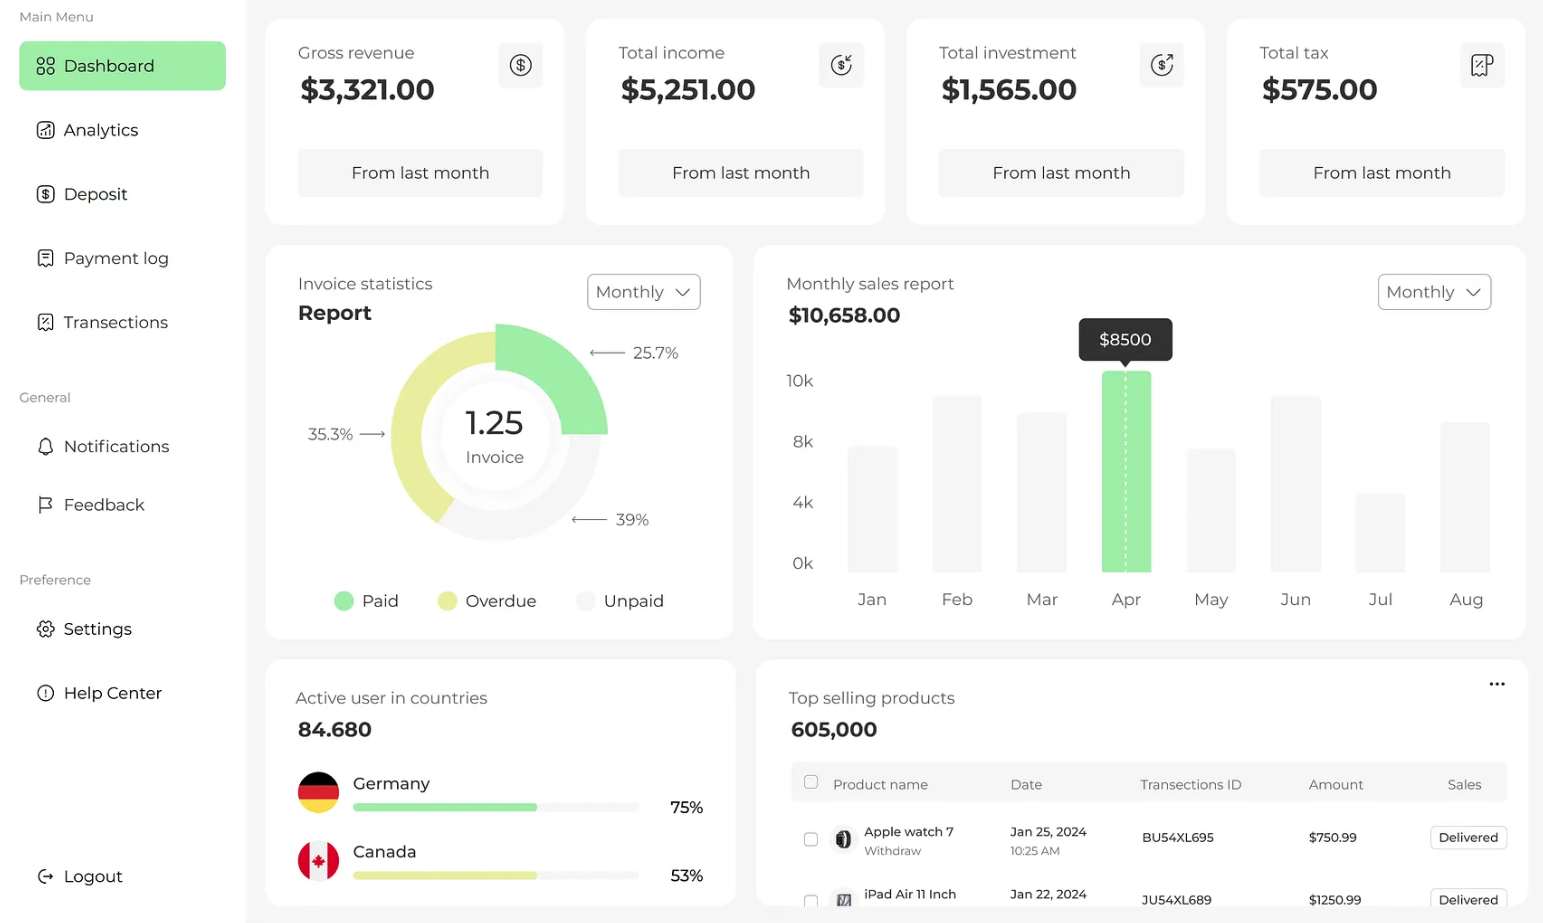
Task: Click the Feedback flag icon
Action: coord(46,504)
